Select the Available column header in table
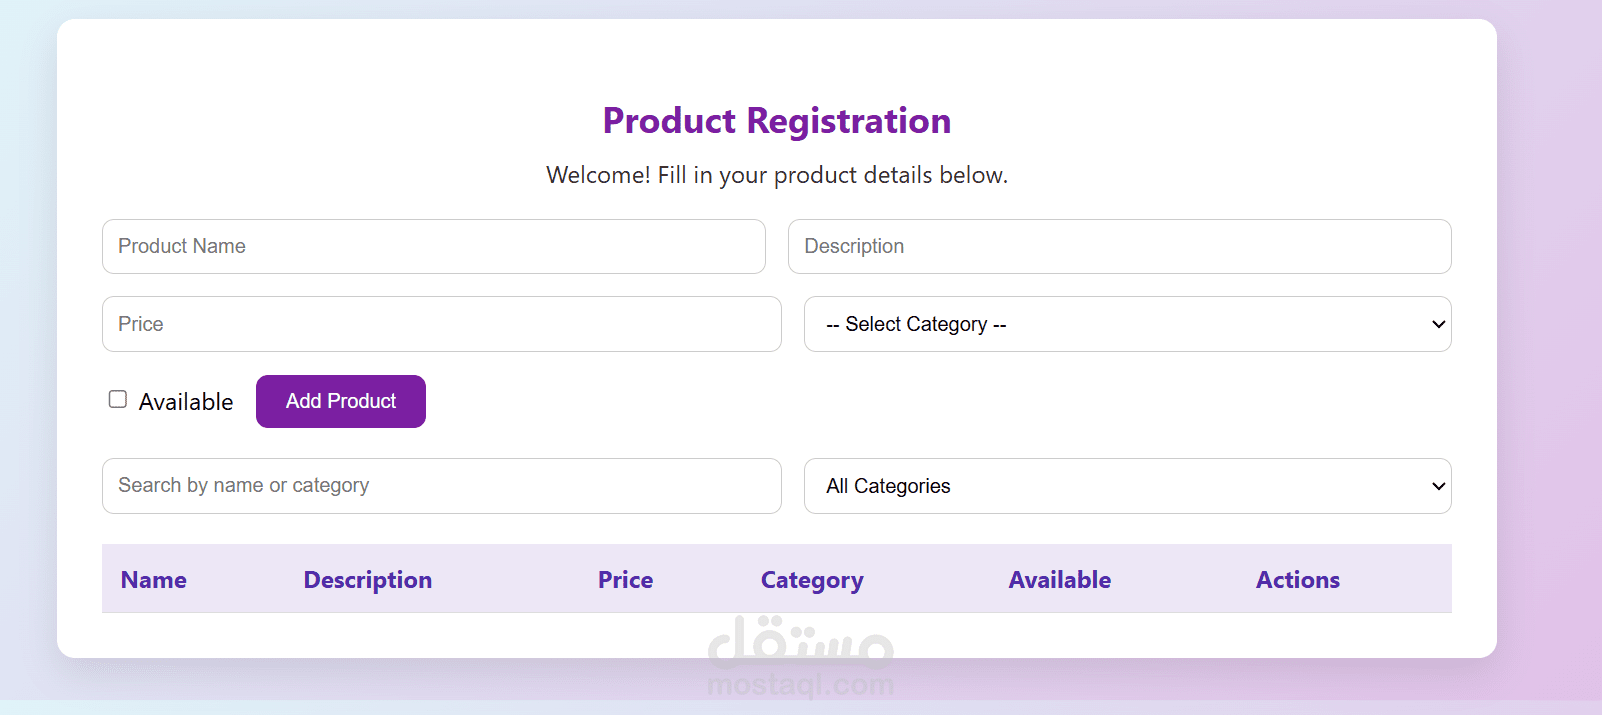 1060,580
